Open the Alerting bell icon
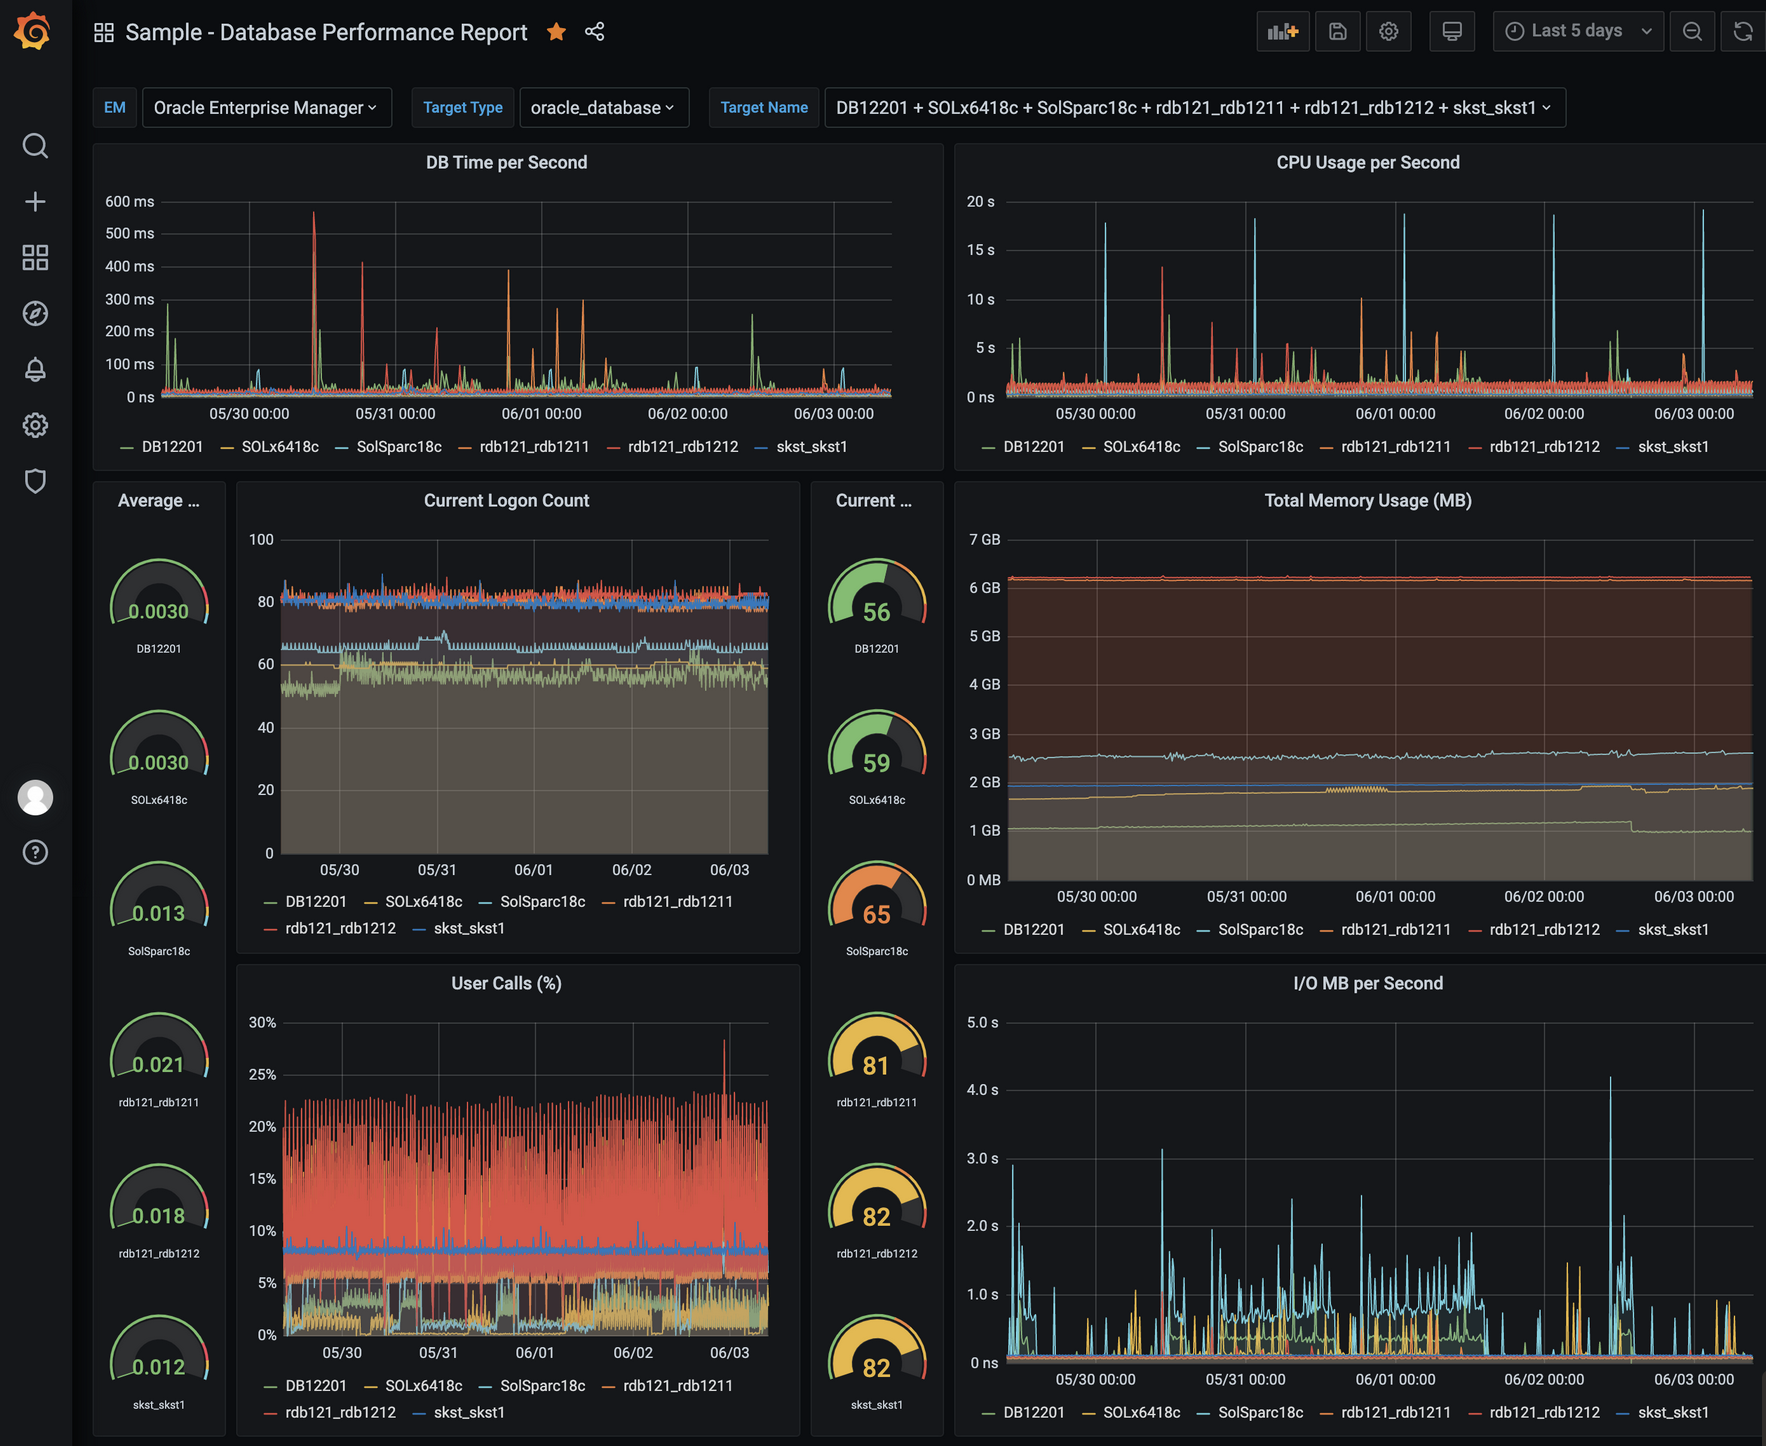The height and width of the screenshot is (1446, 1766). pyautogui.click(x=35, y=370)
